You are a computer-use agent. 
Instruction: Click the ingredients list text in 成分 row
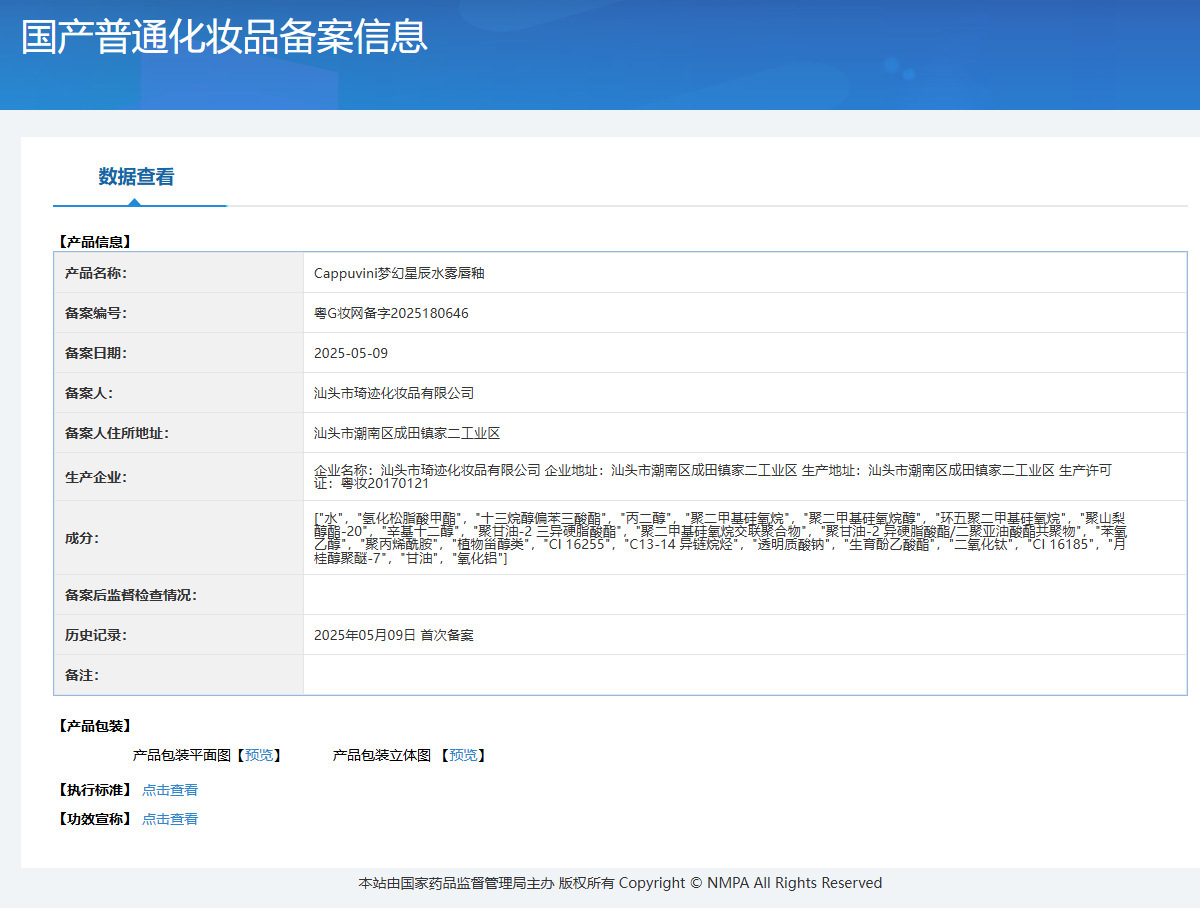click(720, 538)
